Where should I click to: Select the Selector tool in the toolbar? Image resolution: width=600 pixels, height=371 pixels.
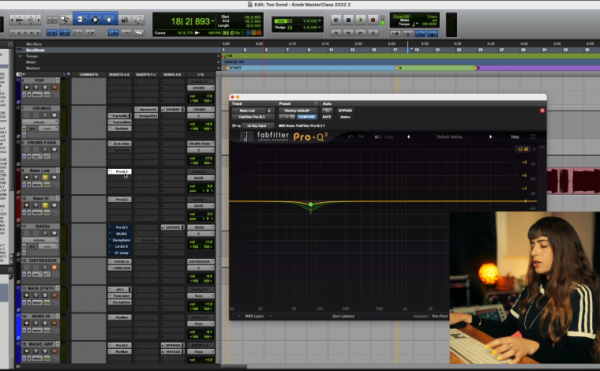(x=95, y=19)
